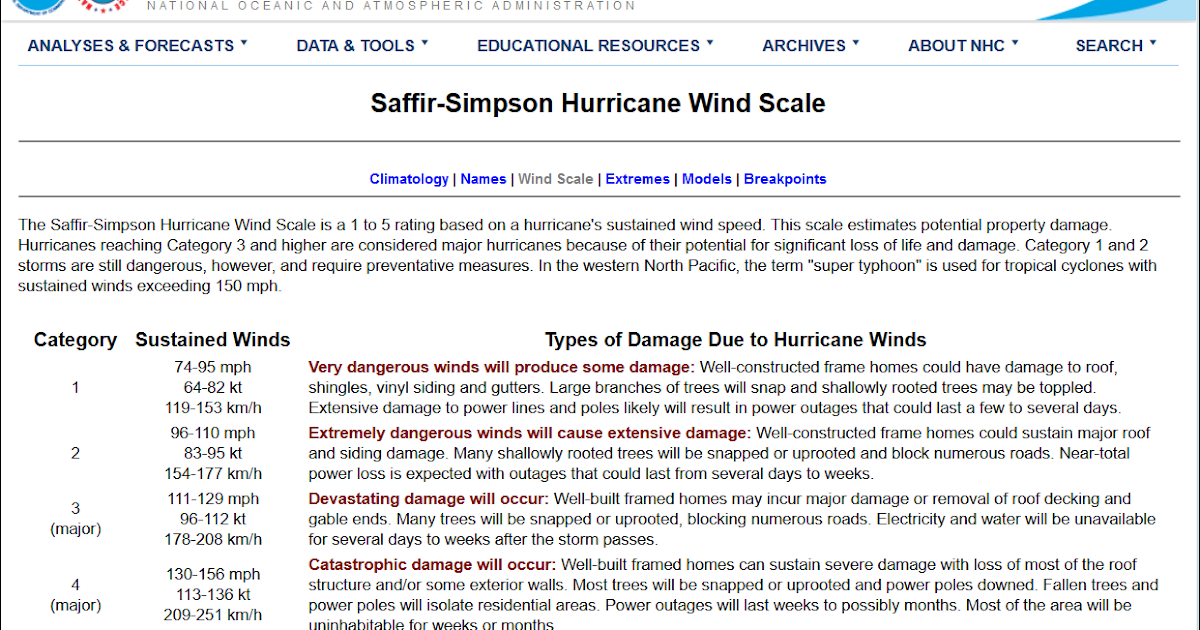Click the Sustained Winds column header
The height and width of the screenshot is (630, 1200).
coord(212,339)
